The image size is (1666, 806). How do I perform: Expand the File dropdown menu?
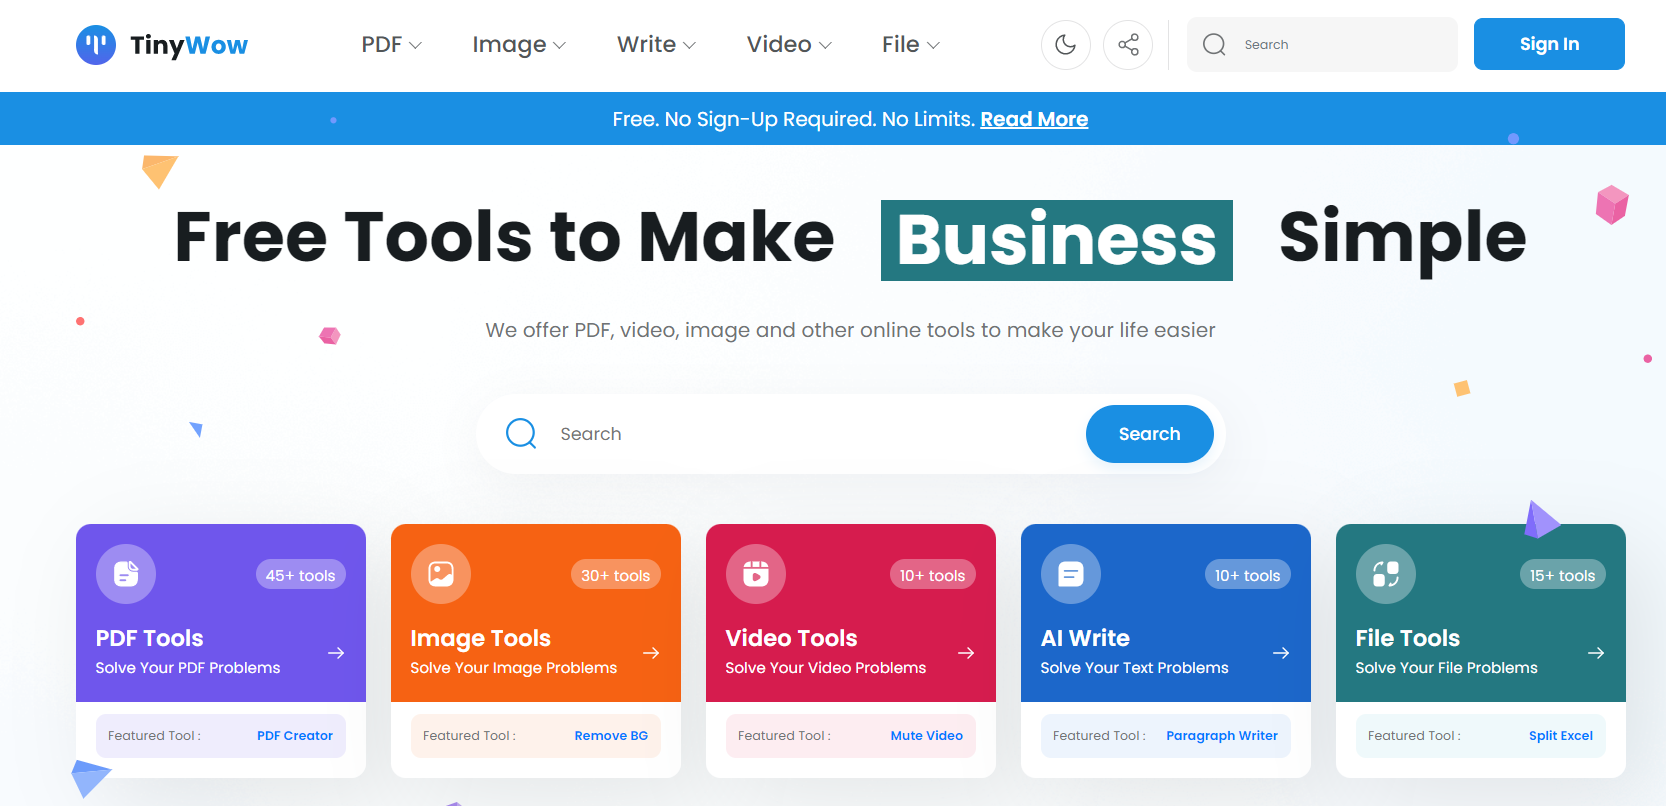[911, 45]
